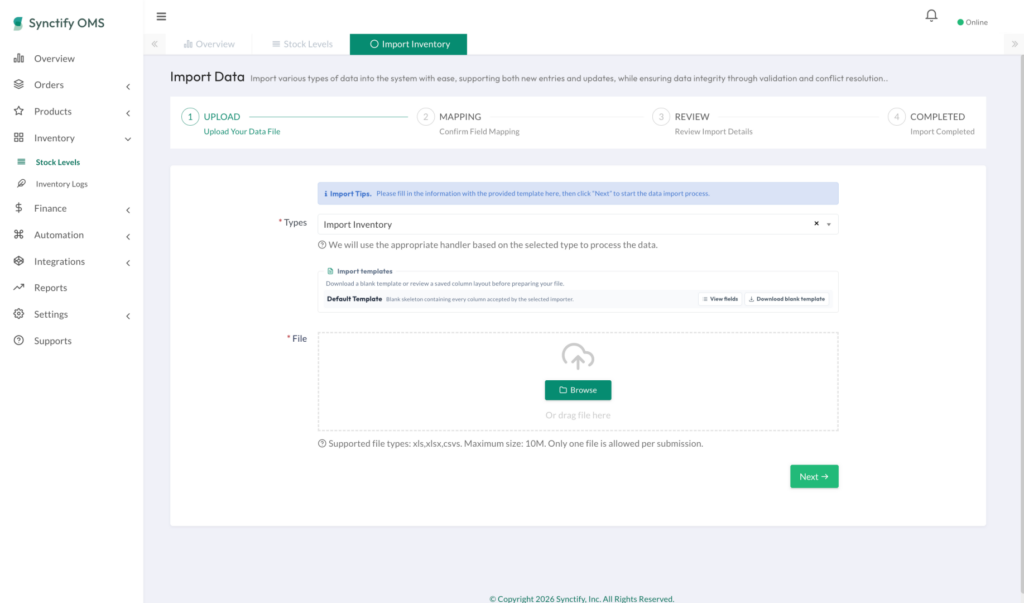Click the Next button
1024x603 pixels.
pyautogui.click(x=814, y=476)
